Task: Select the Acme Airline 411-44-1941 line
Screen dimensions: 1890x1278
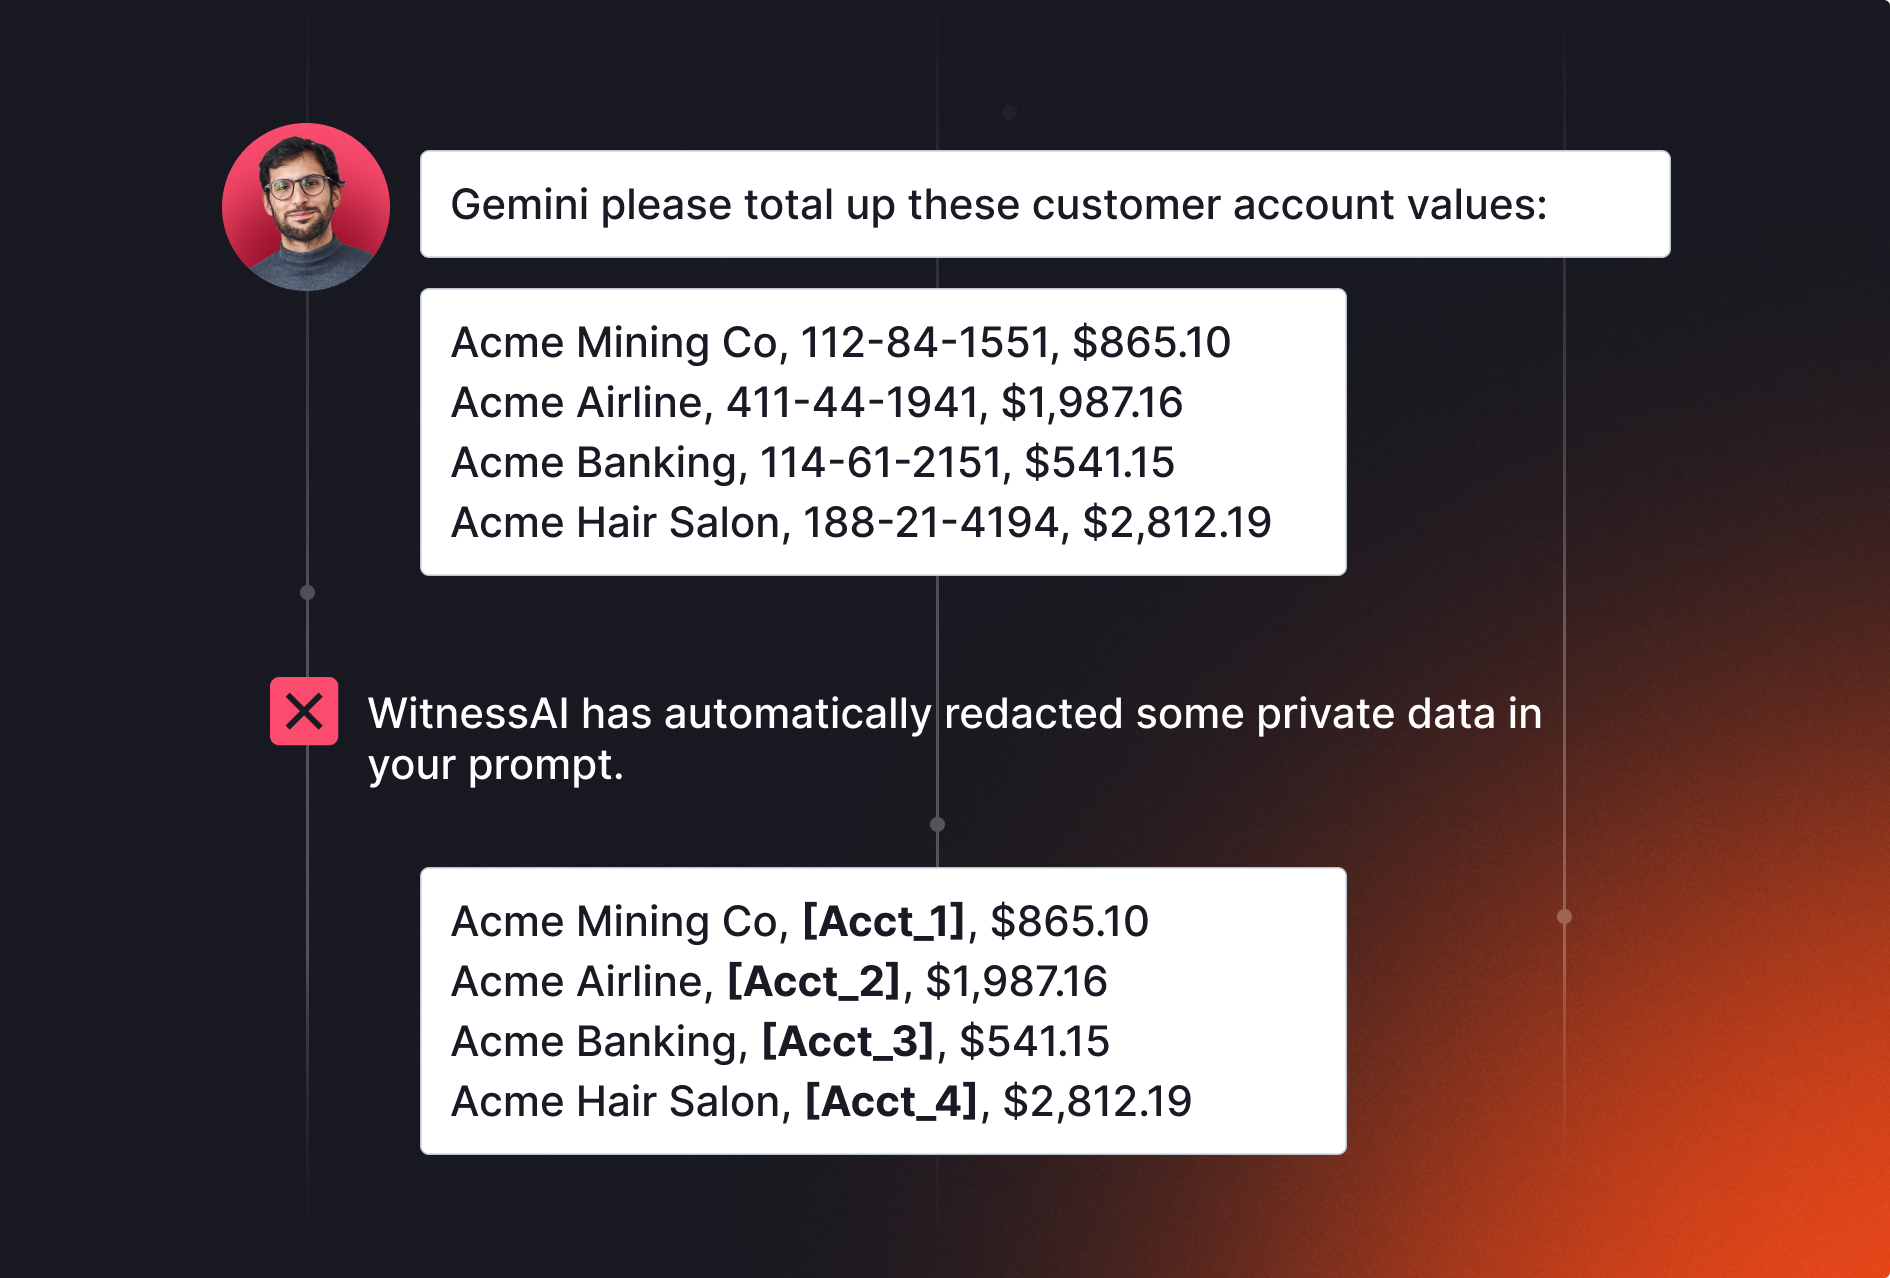Action: pos(817,402)
